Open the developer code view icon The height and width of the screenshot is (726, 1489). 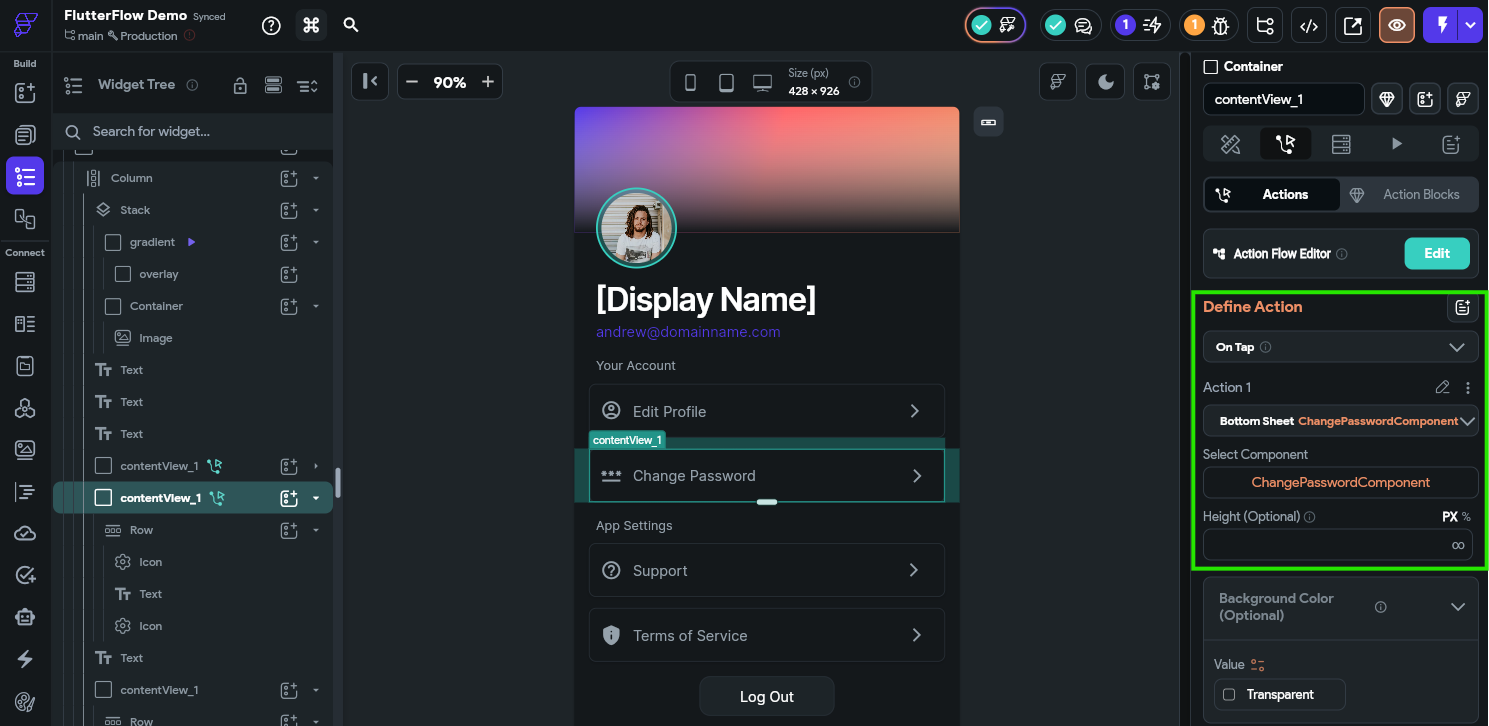click(x=1308, y=26)
